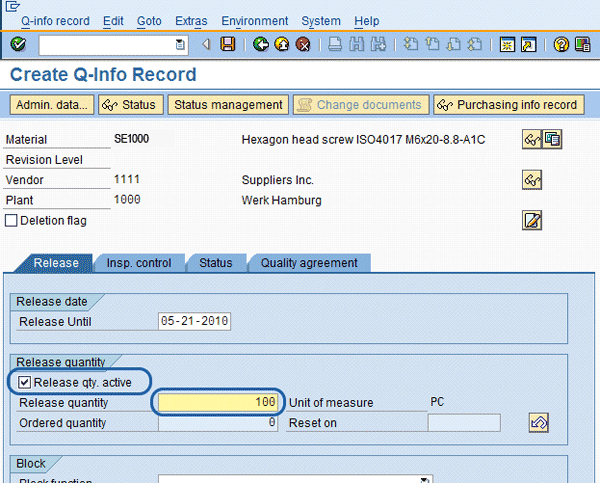Click the display glasses icon beside Material

tap(532, 139)
